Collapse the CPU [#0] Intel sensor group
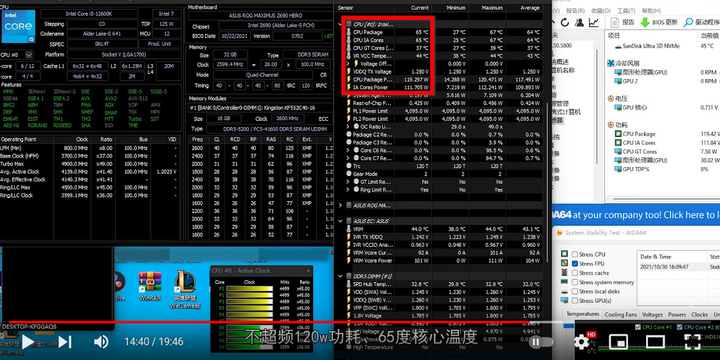Screen dimensions: 720x360 (x=340, y=24)
